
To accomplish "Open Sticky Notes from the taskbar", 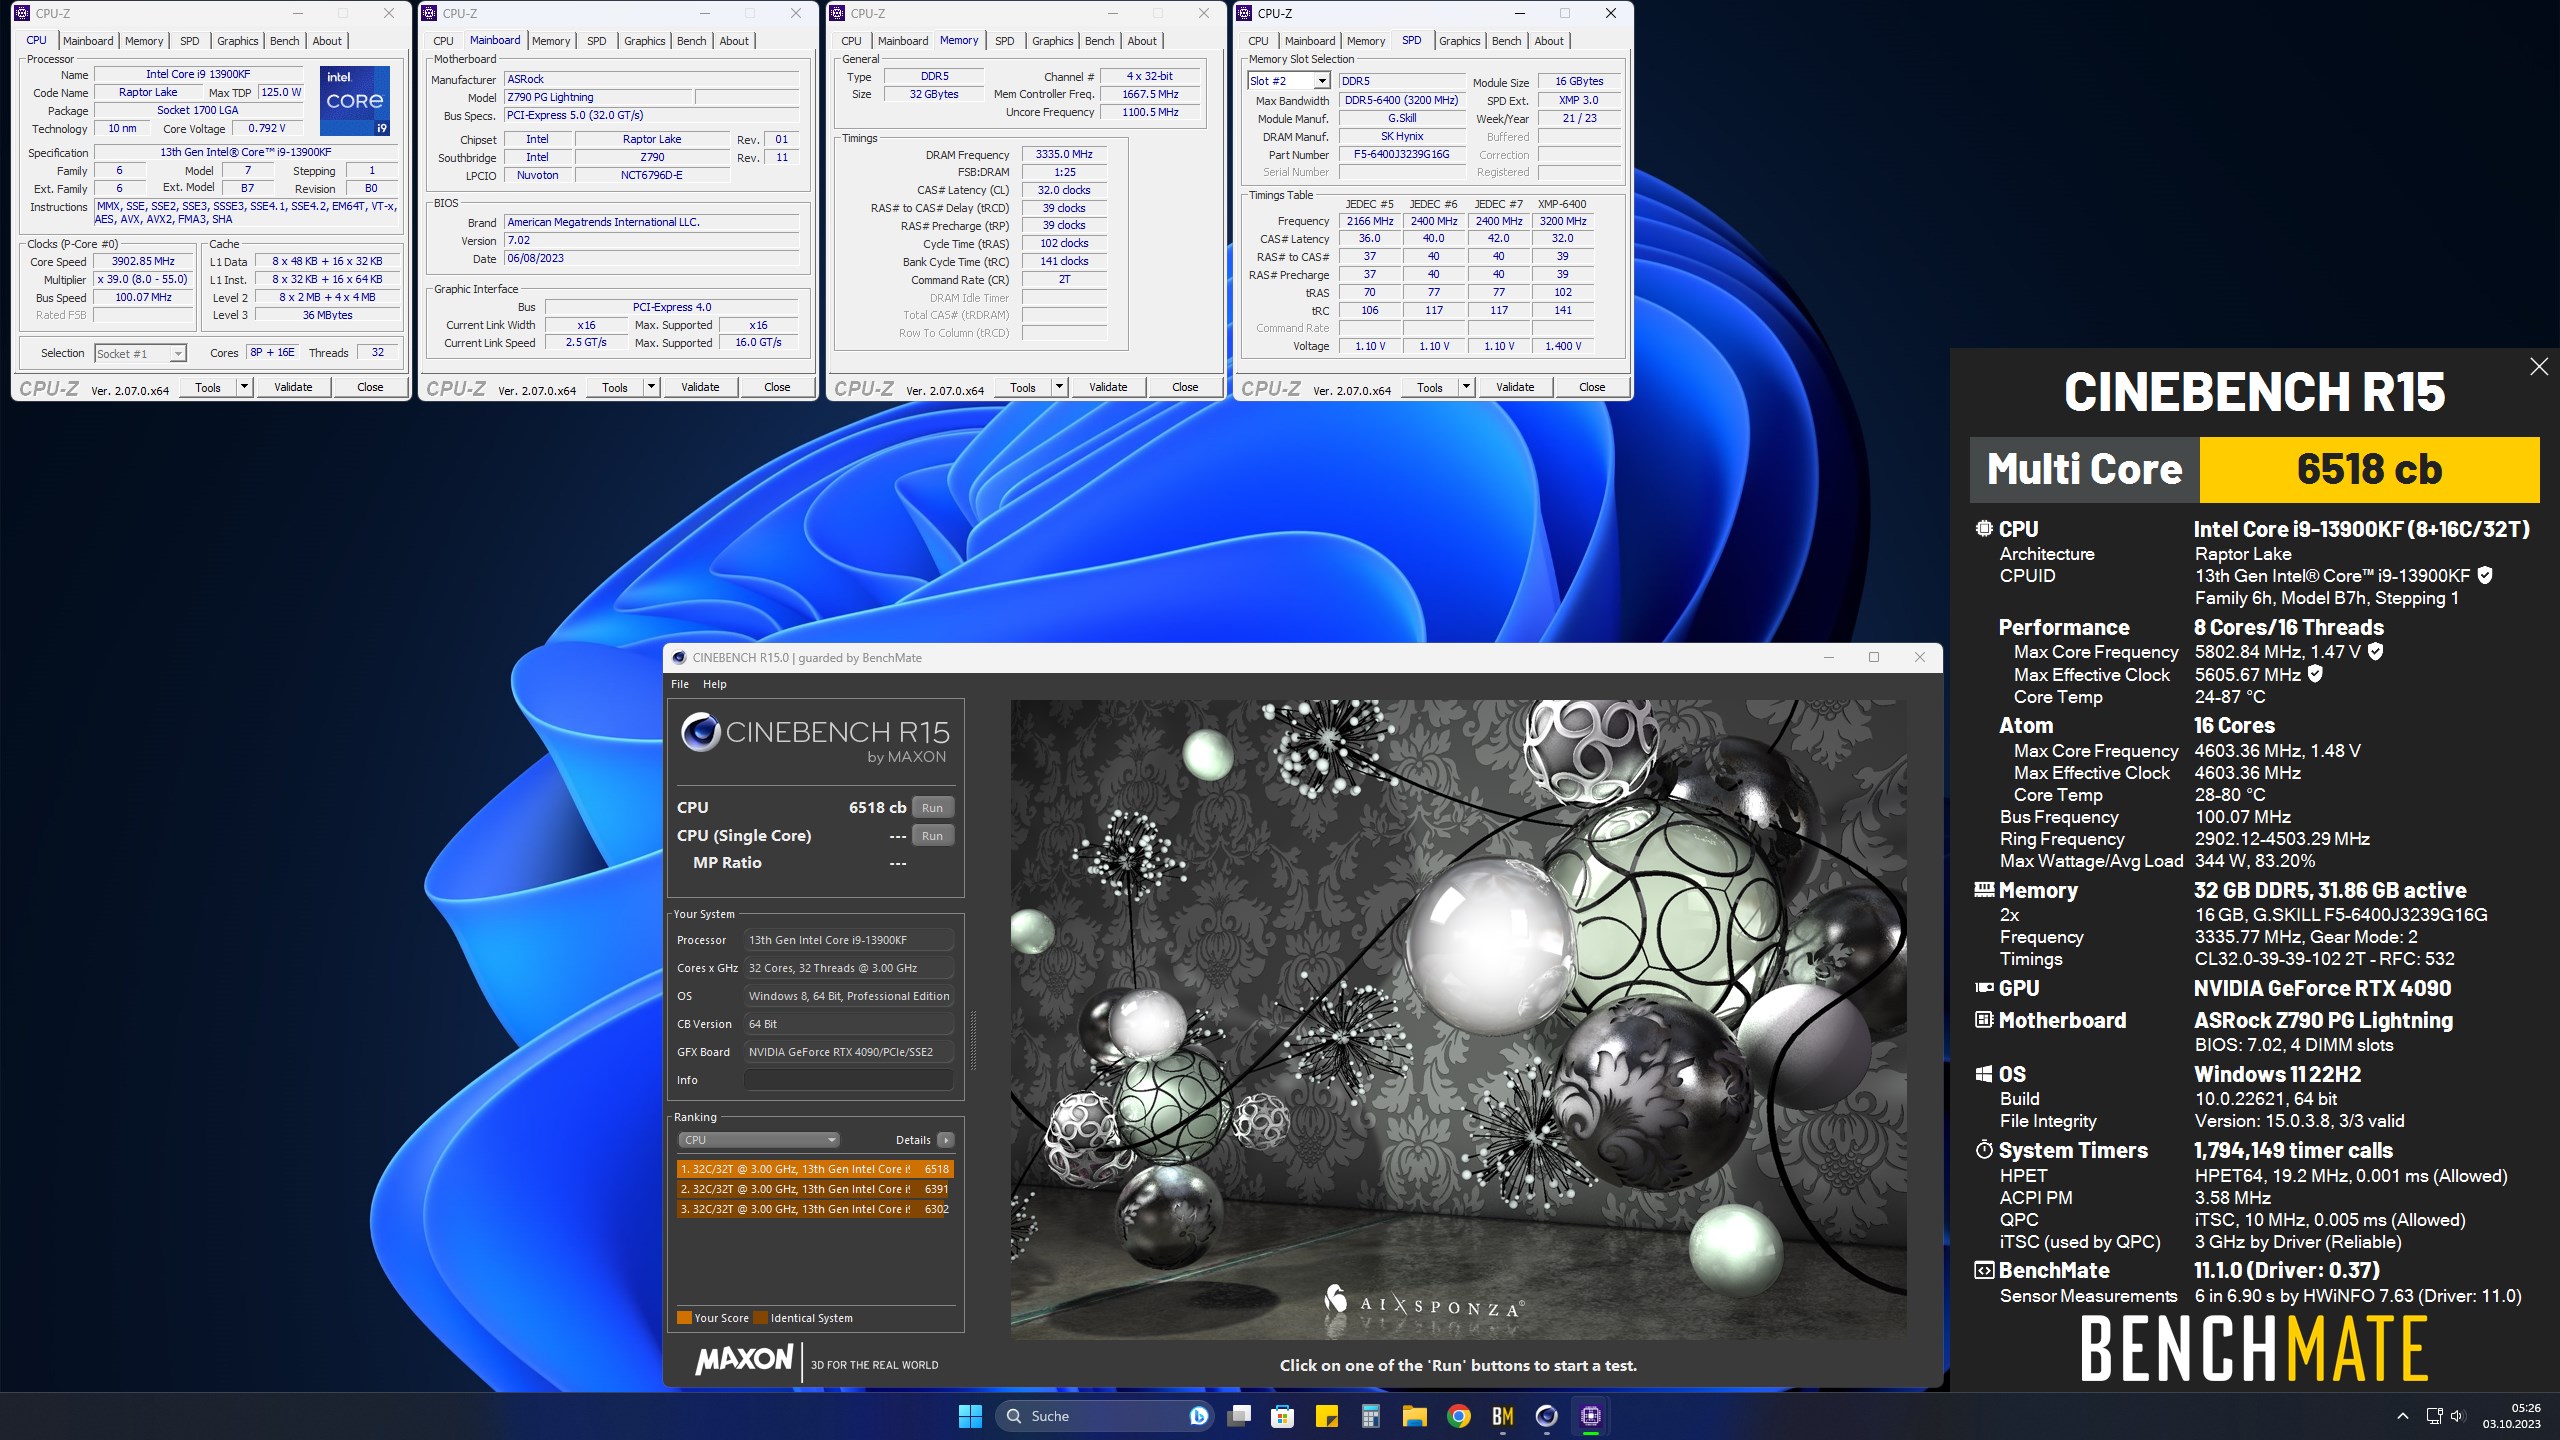I will tap(1327, 1416).
